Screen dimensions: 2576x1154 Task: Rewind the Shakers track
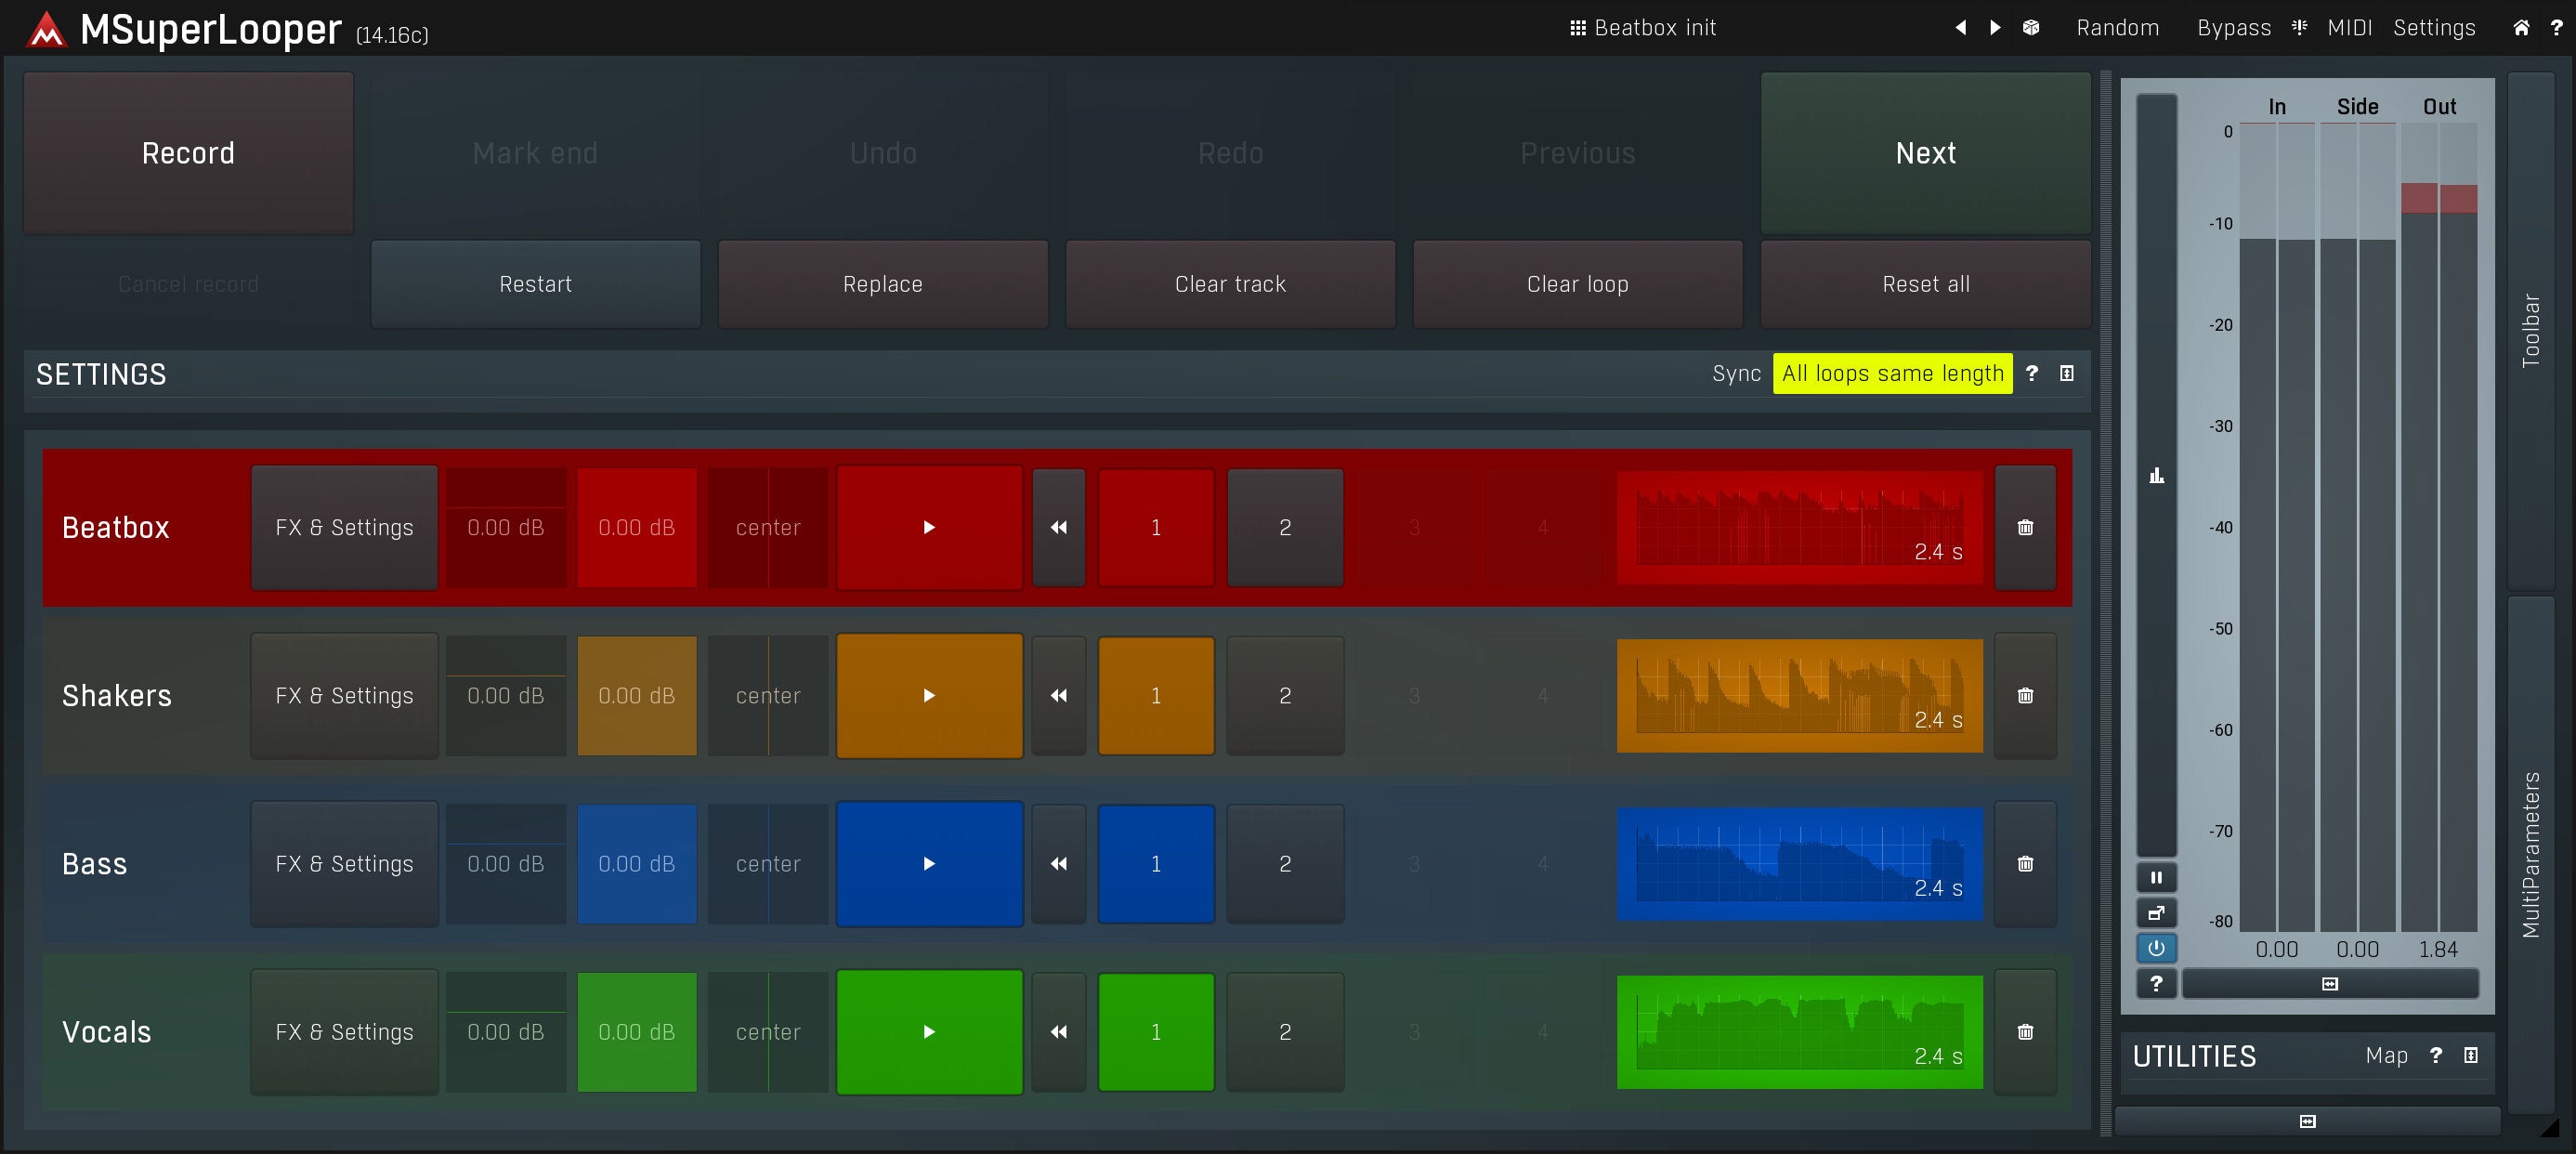pyautogui.click(x=1058, y=695)
